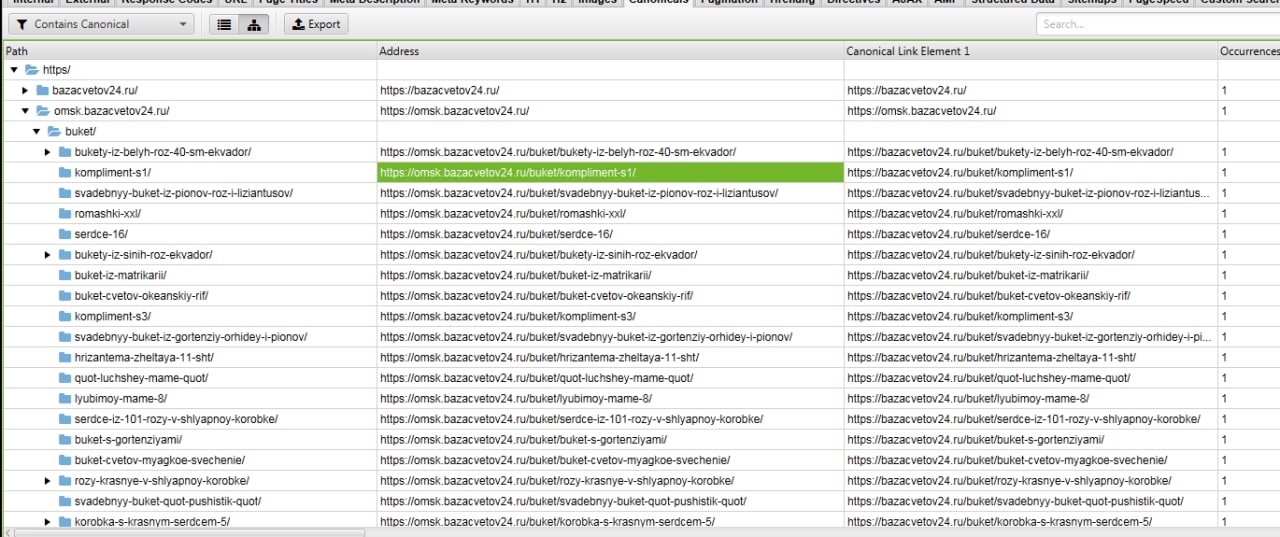
Task: Click folder icon beside omsk.bazacvetov24.ru/
Action: point(43,111)
